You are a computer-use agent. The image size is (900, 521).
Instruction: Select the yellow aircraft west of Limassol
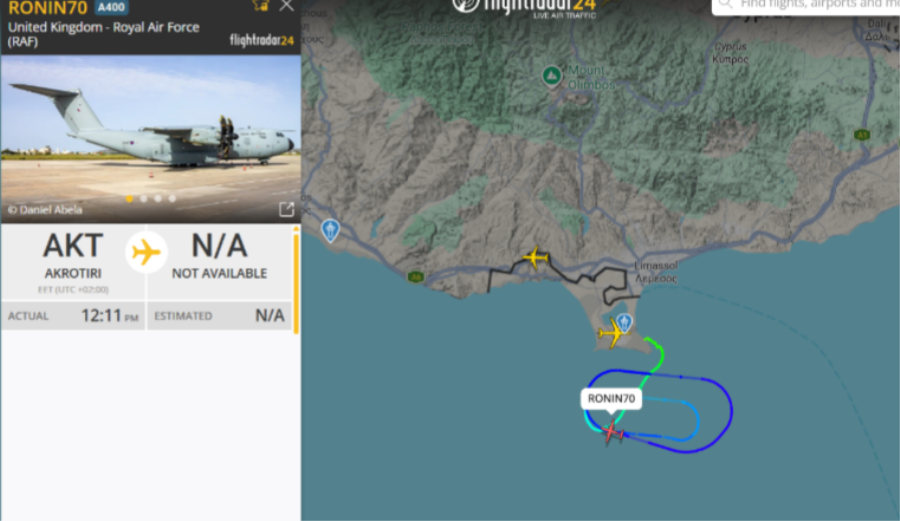click(x=536, y=257)
